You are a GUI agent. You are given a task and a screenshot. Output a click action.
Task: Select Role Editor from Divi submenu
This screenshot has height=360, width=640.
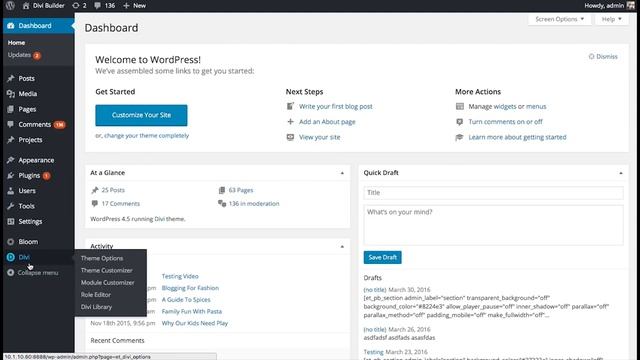click(96, 295)
